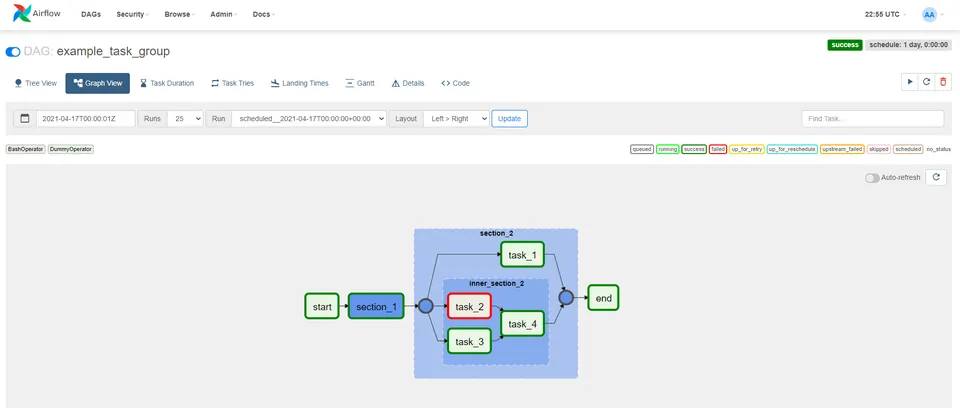This screenshot has height=408, width=960.
Task: Go to DAGs in the top navigation
Action: point(91,14)
